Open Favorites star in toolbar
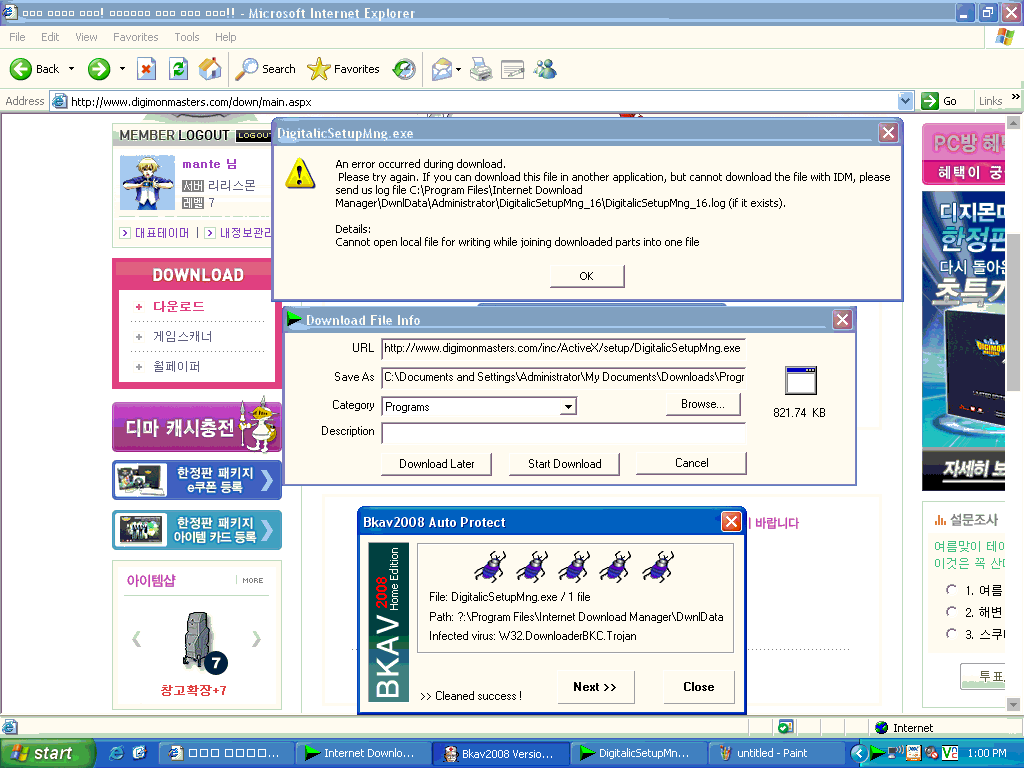Image resolution: width=1024 pixels, height=768 pixels. pos(319,69)
